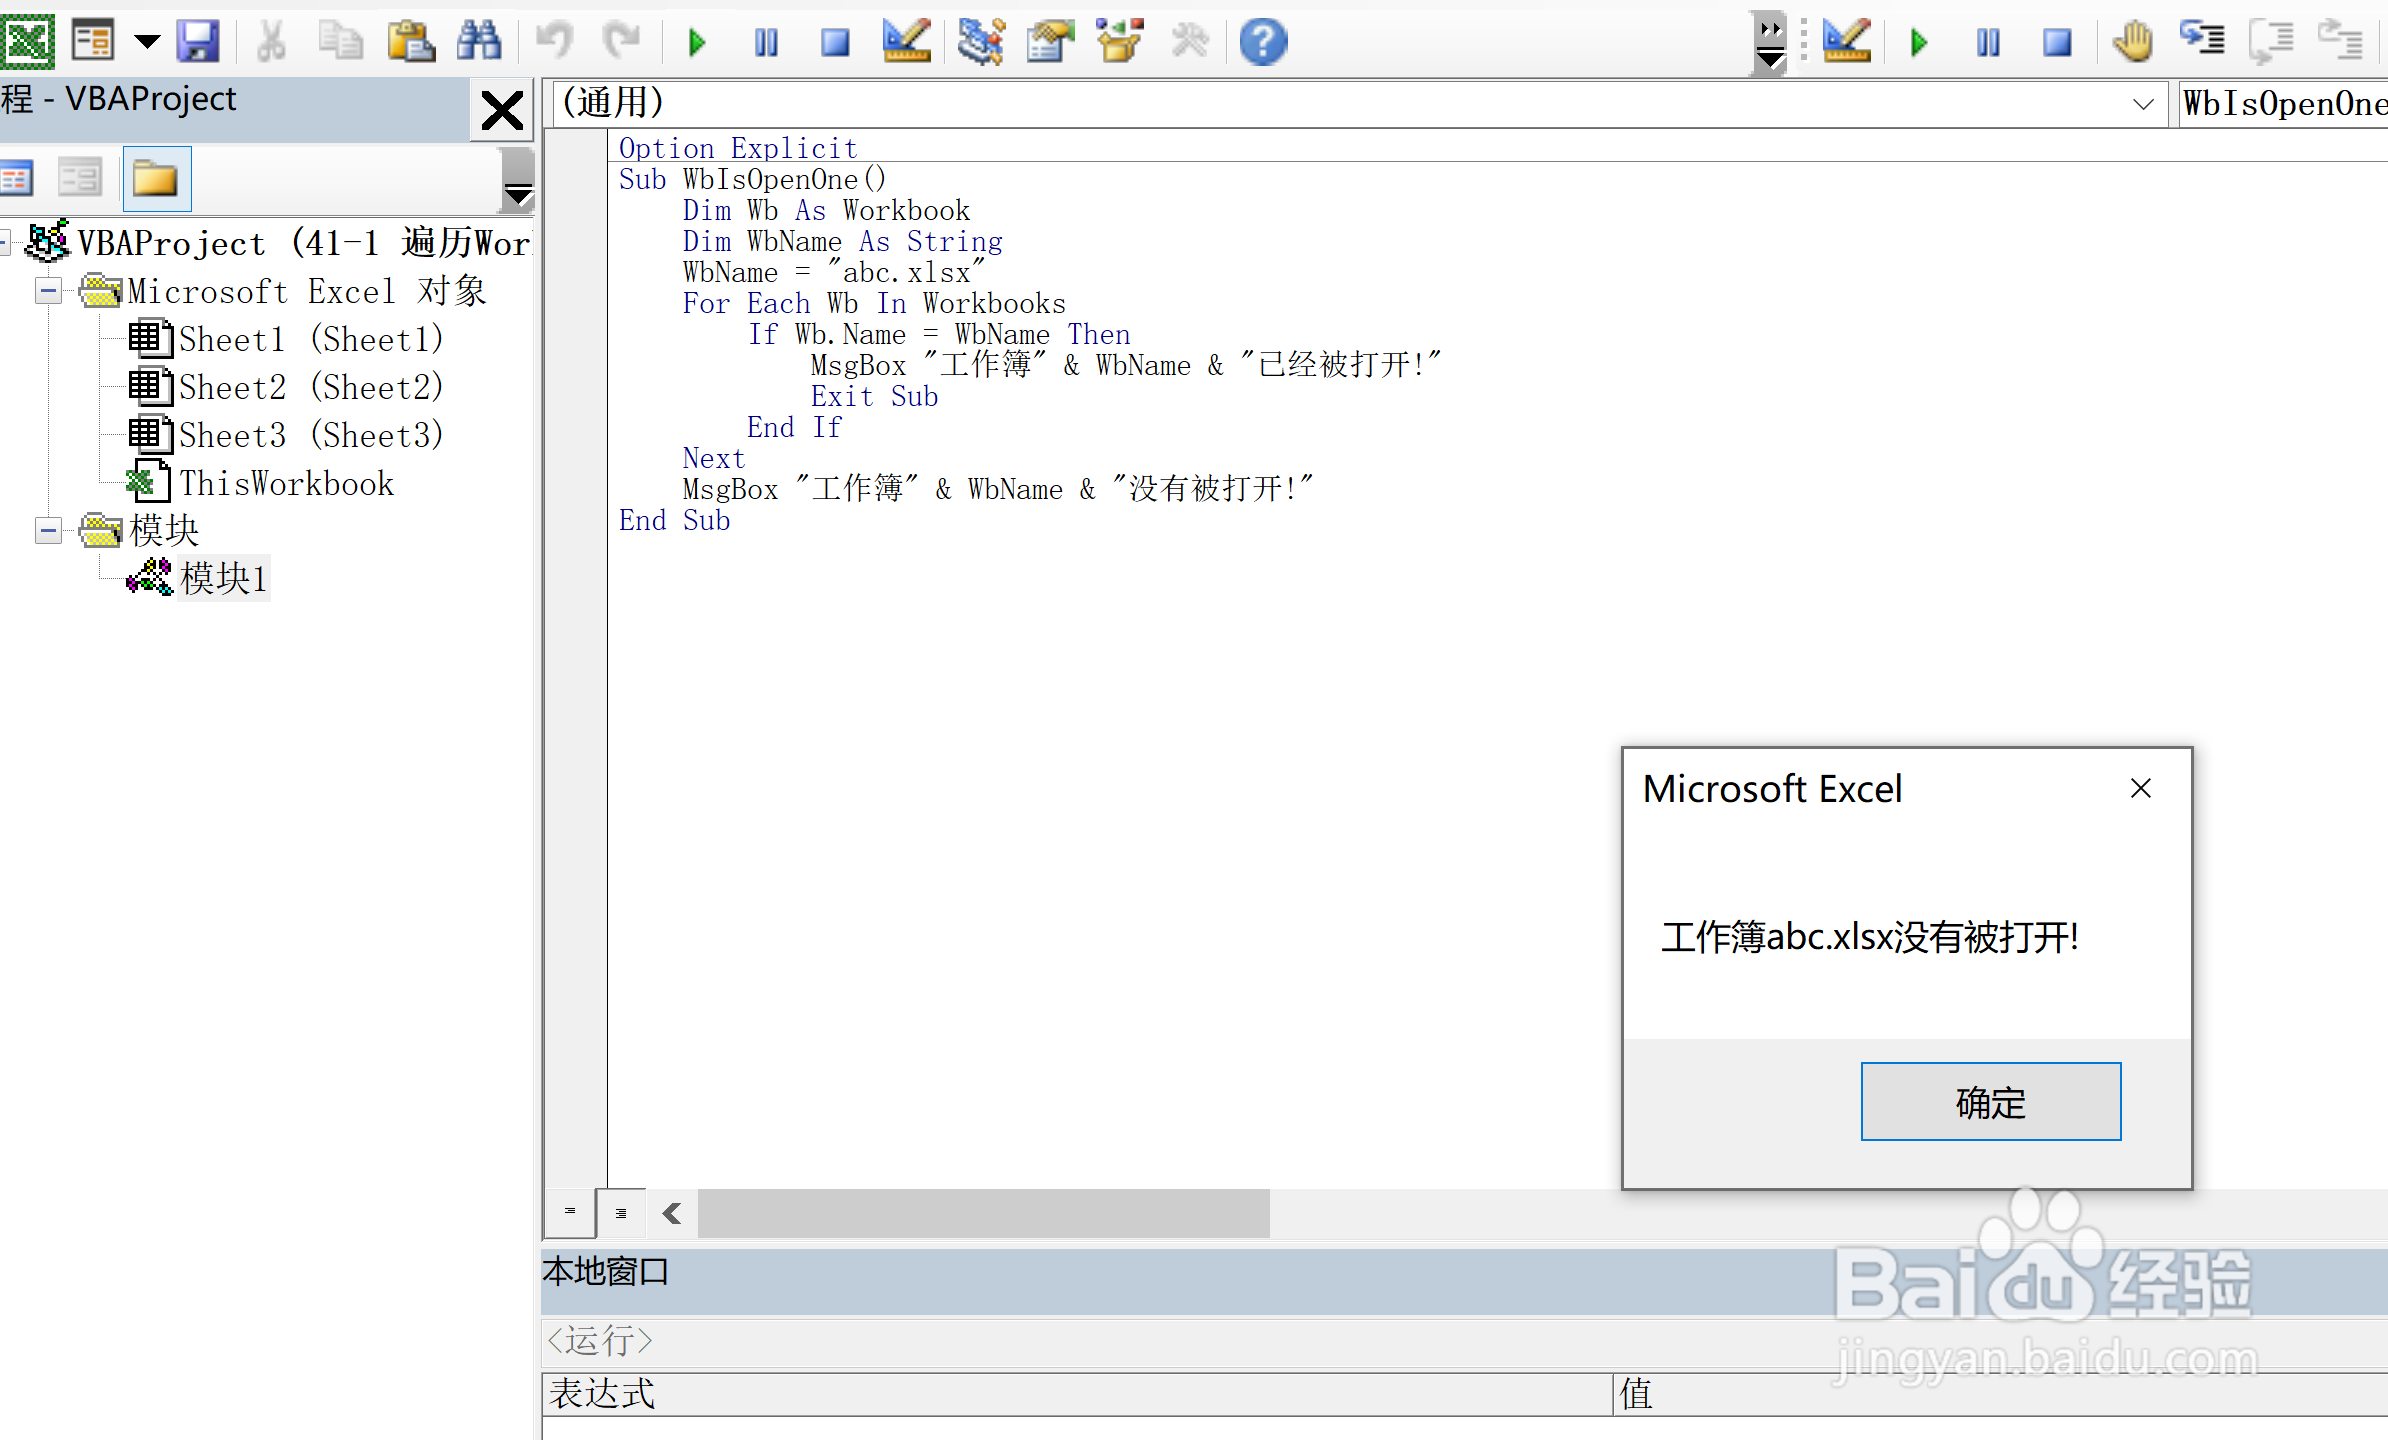Switch to View Object in project panel
Screen dimensions: 2388x1440
(x=80, y=179)
